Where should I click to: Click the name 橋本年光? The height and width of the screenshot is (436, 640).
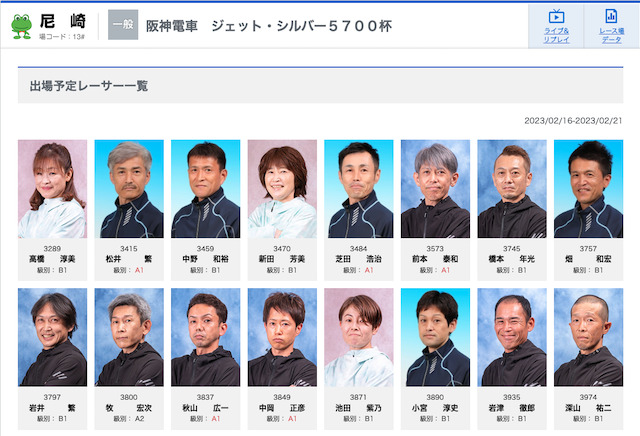511,259
